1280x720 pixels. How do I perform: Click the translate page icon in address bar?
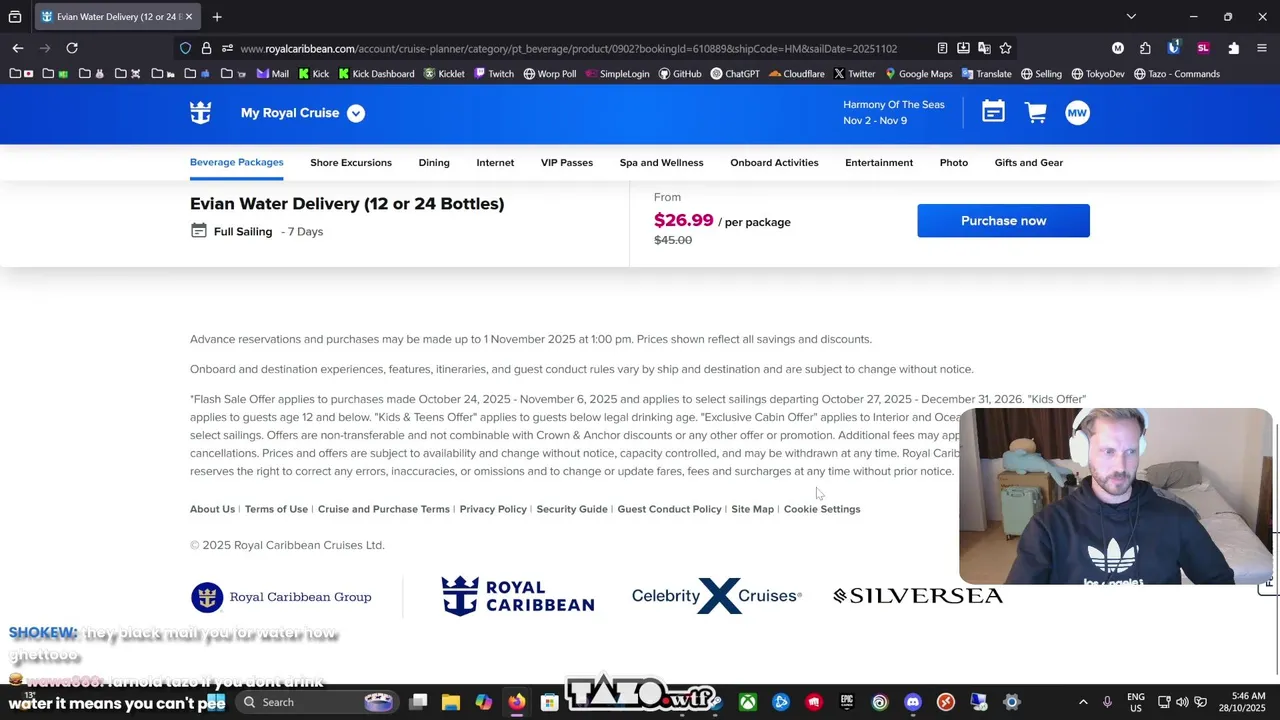984,48
